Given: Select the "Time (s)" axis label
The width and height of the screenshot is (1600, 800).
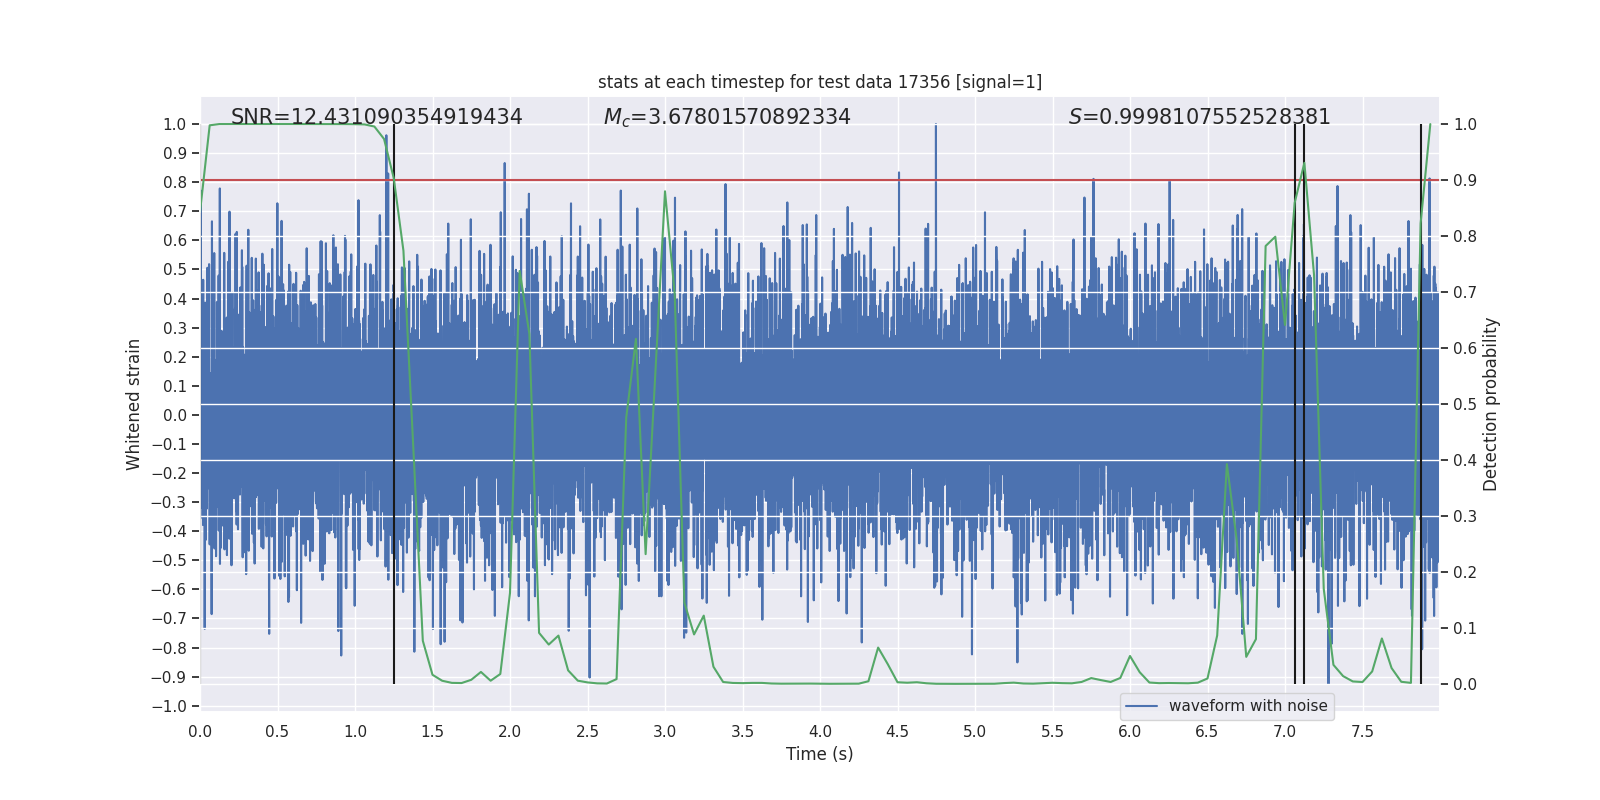Looking at the screenshot, I should coord(820,754).
